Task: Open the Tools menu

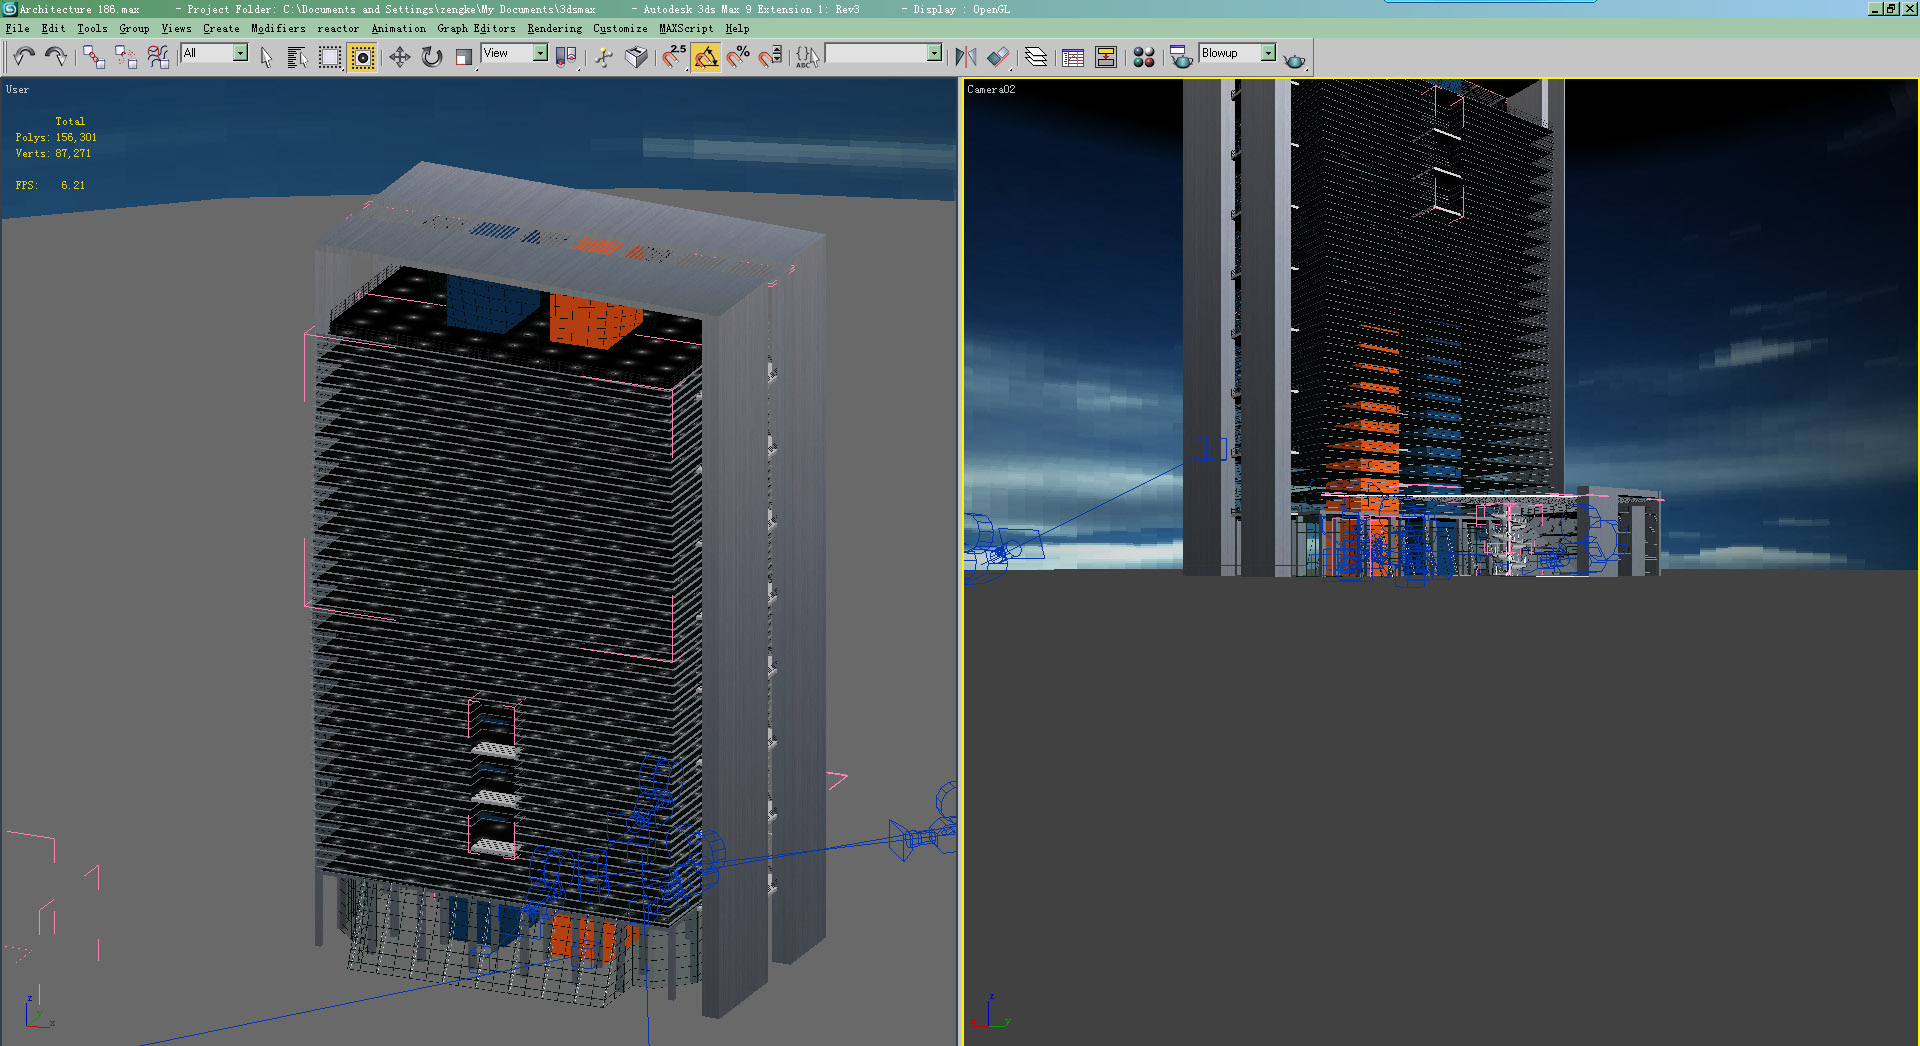Action: pos(92,28)
